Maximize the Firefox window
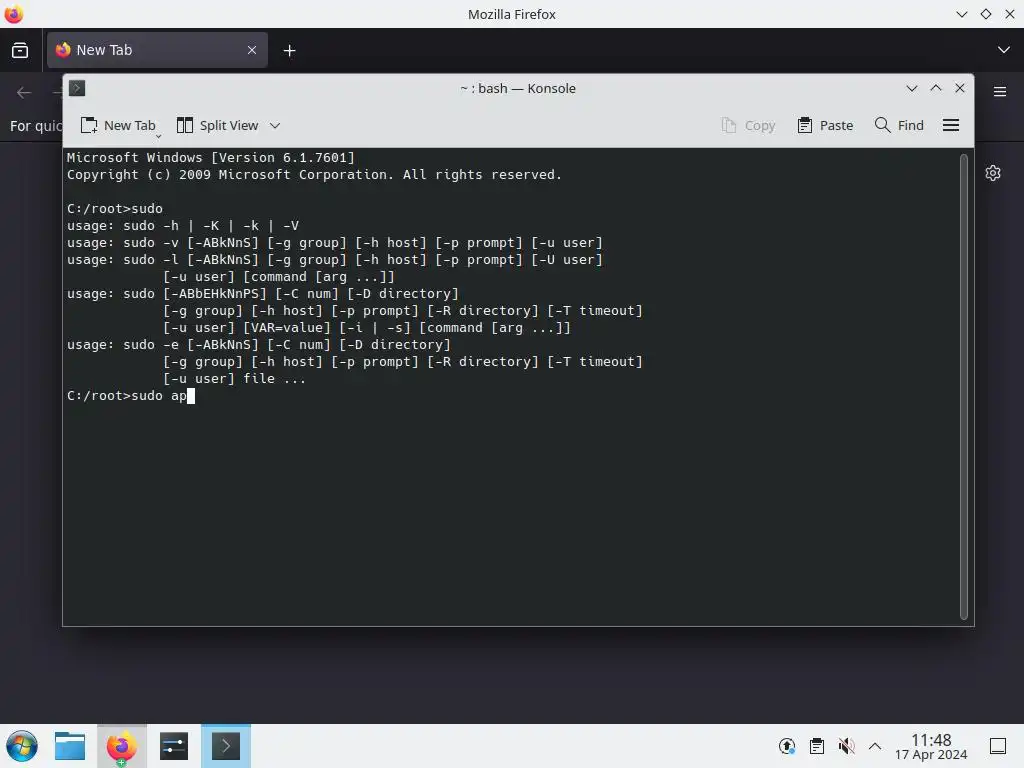 pyautogui.click(x=986, y=14)
